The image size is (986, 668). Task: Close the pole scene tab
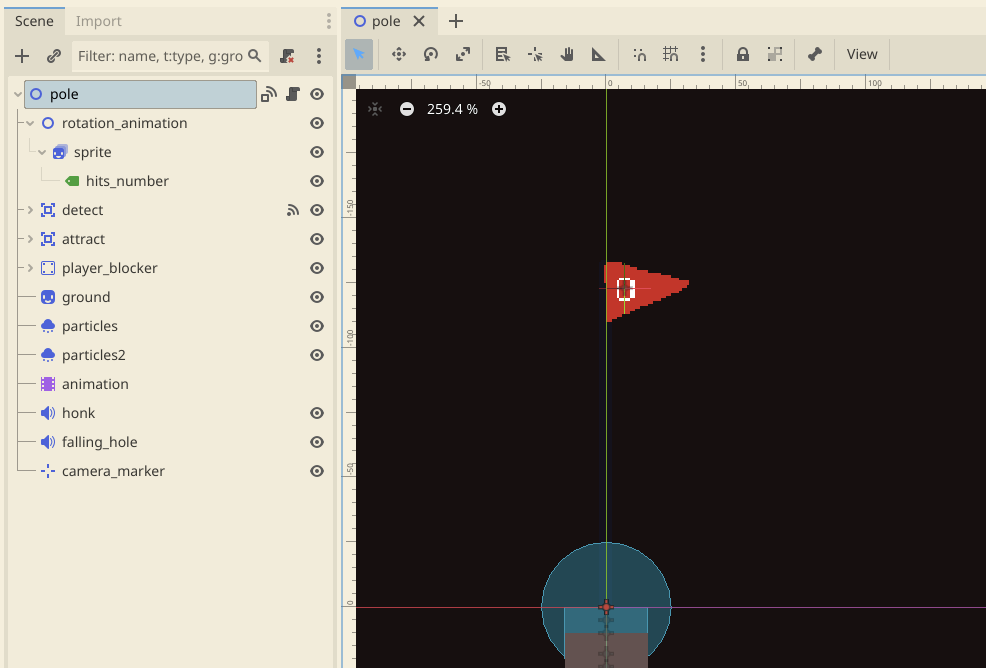click(419, 21)
